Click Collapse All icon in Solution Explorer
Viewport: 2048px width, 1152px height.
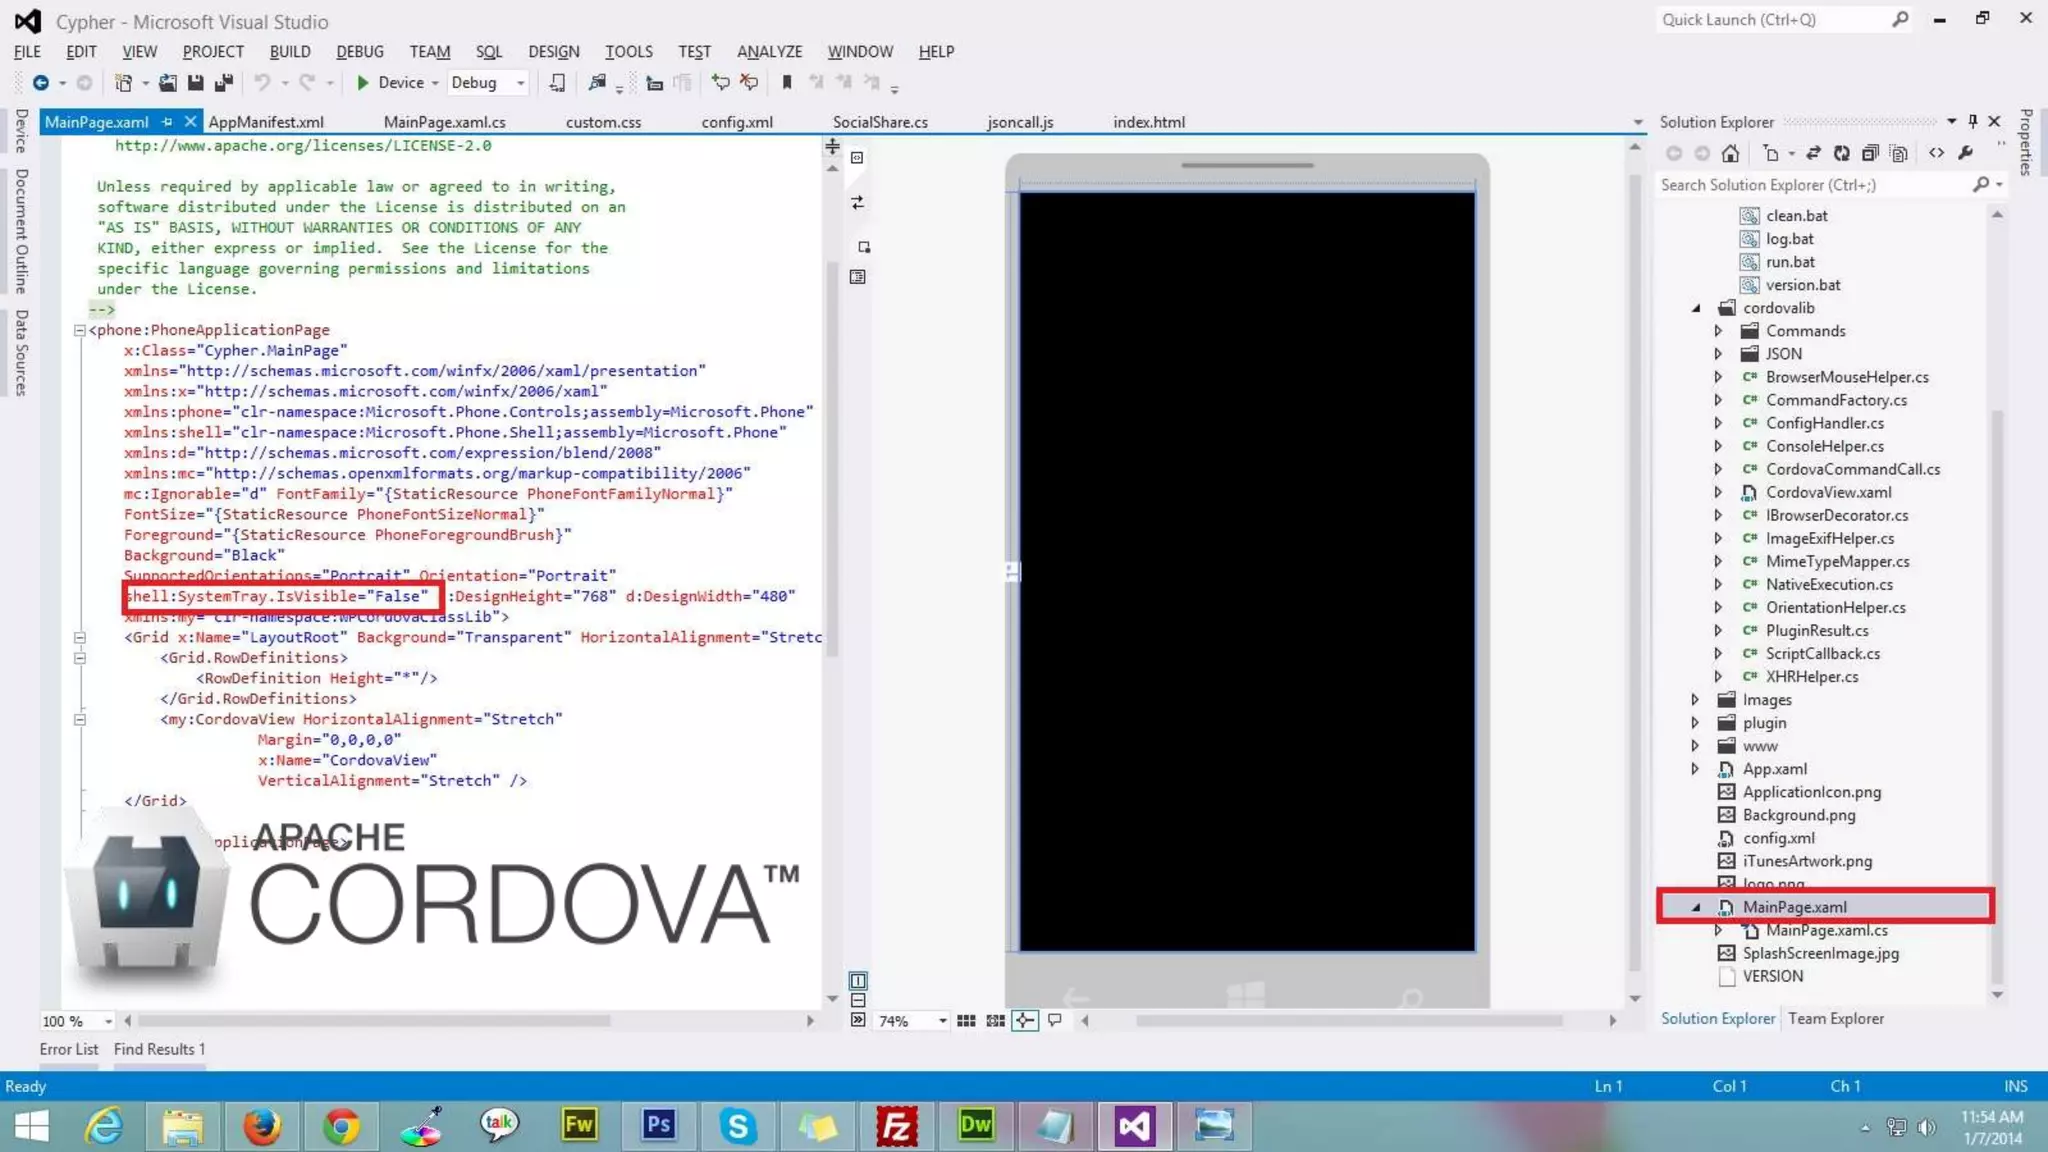pos(1870,153)
